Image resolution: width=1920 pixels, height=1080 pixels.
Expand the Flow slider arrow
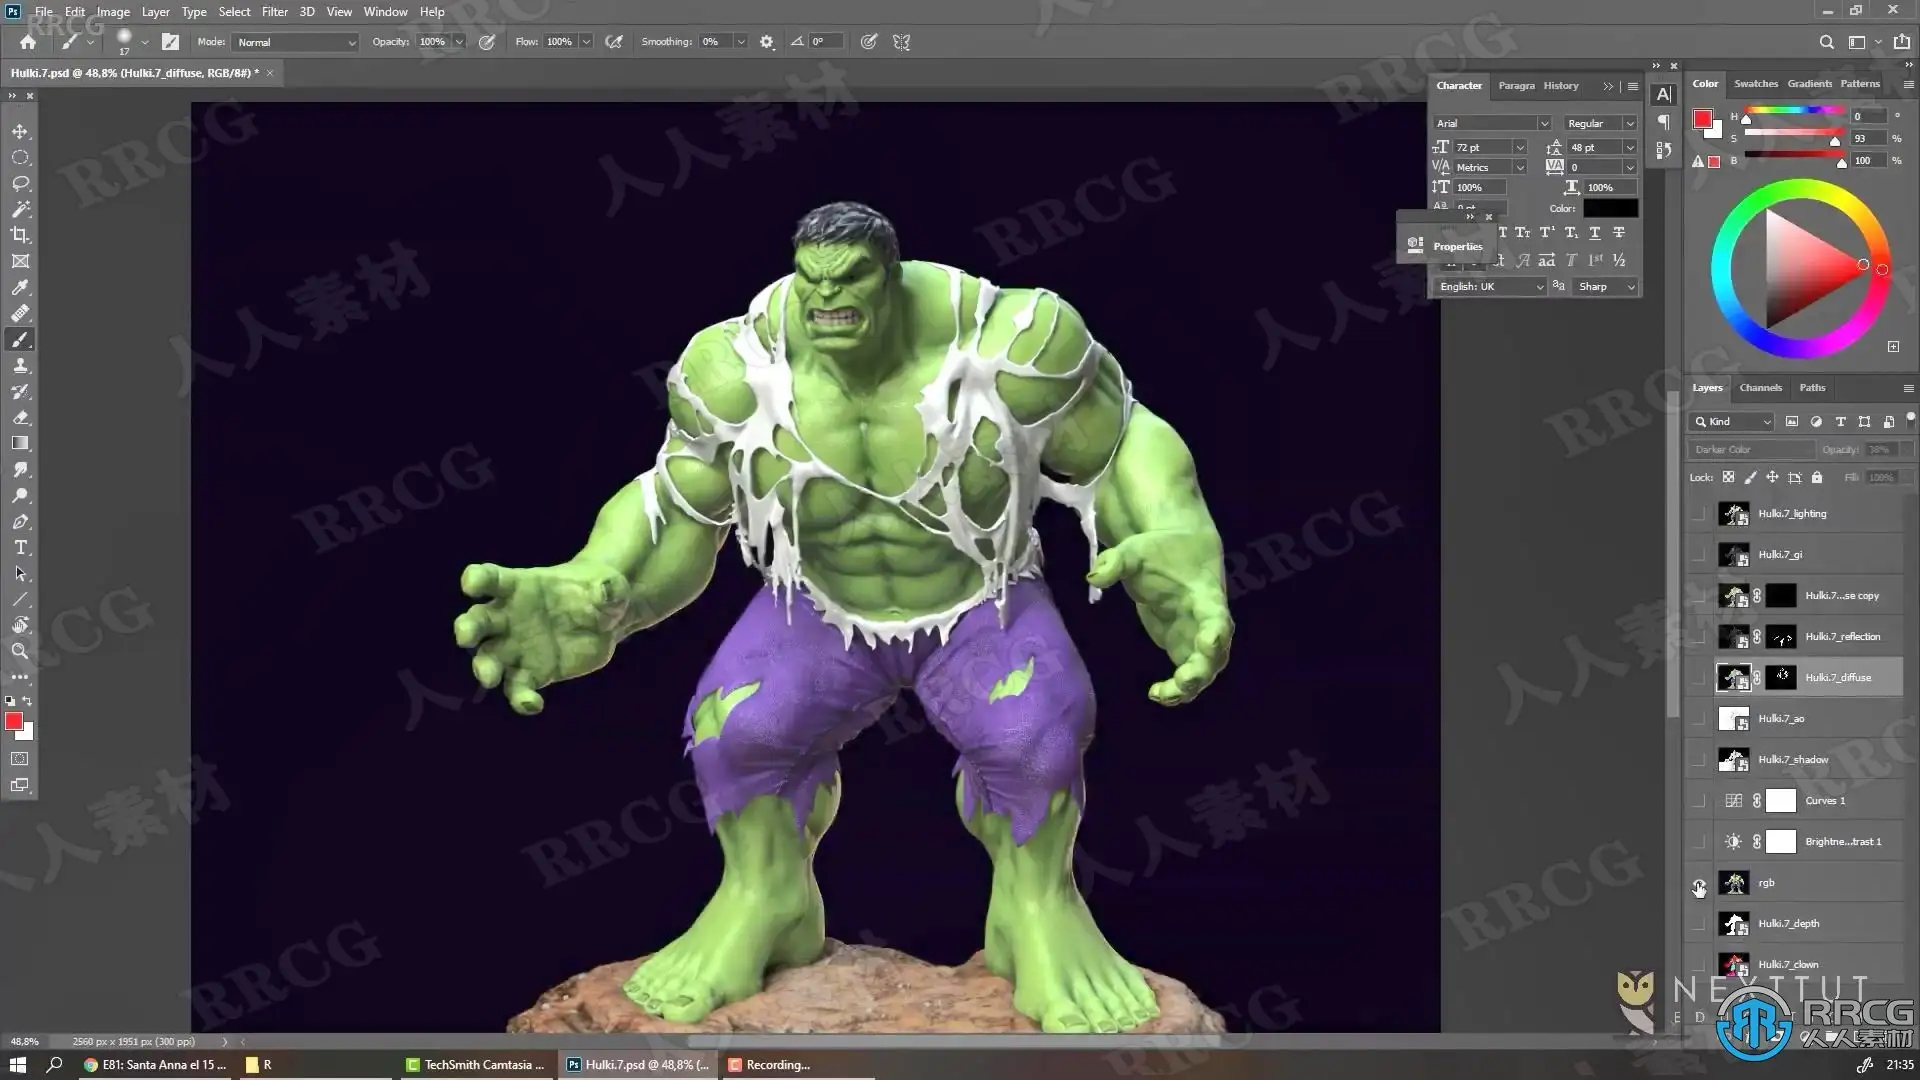586,42
